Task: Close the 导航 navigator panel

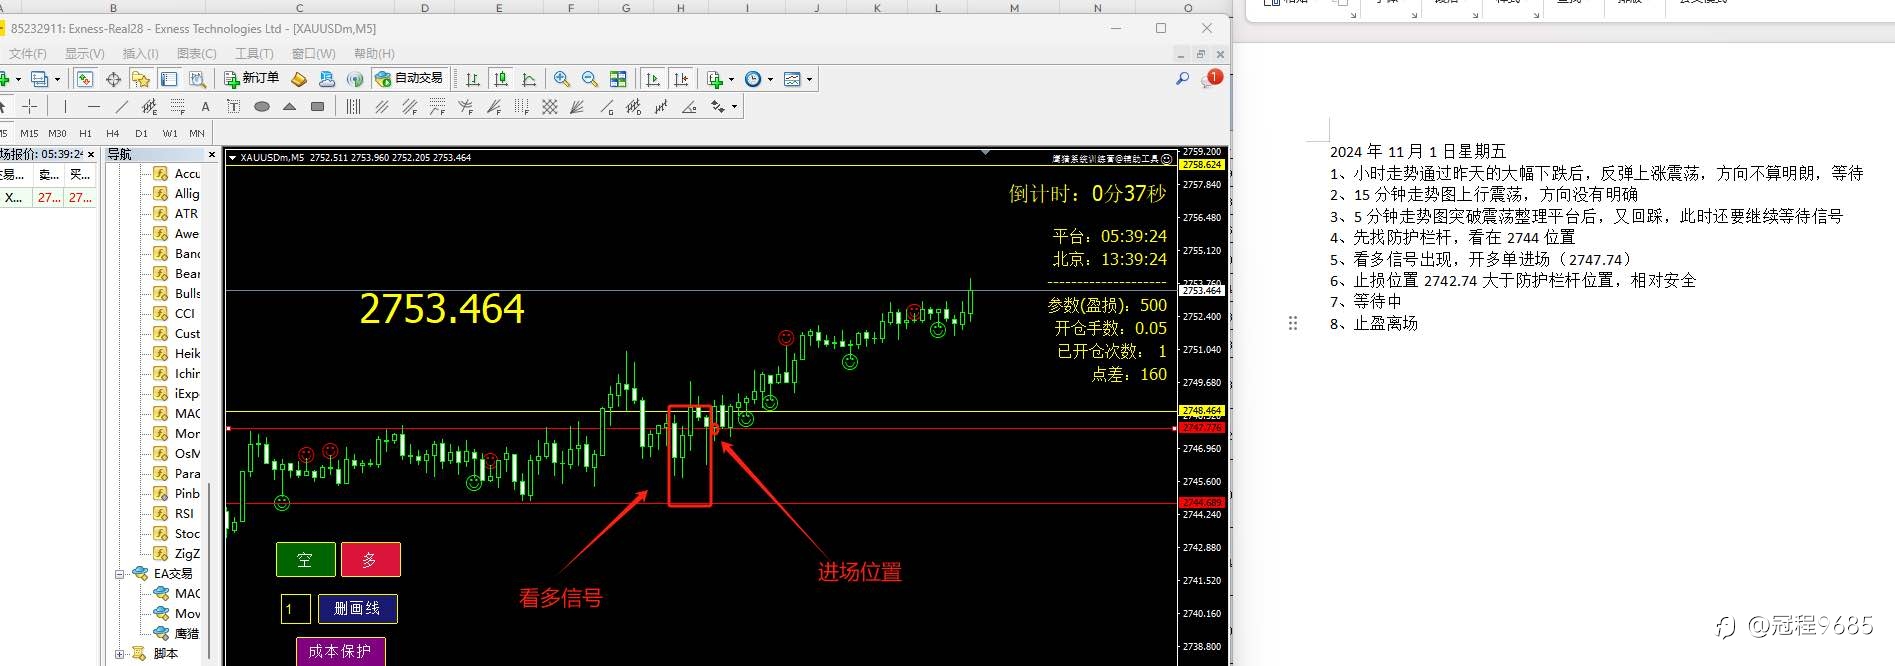Action: click(211, 154)
